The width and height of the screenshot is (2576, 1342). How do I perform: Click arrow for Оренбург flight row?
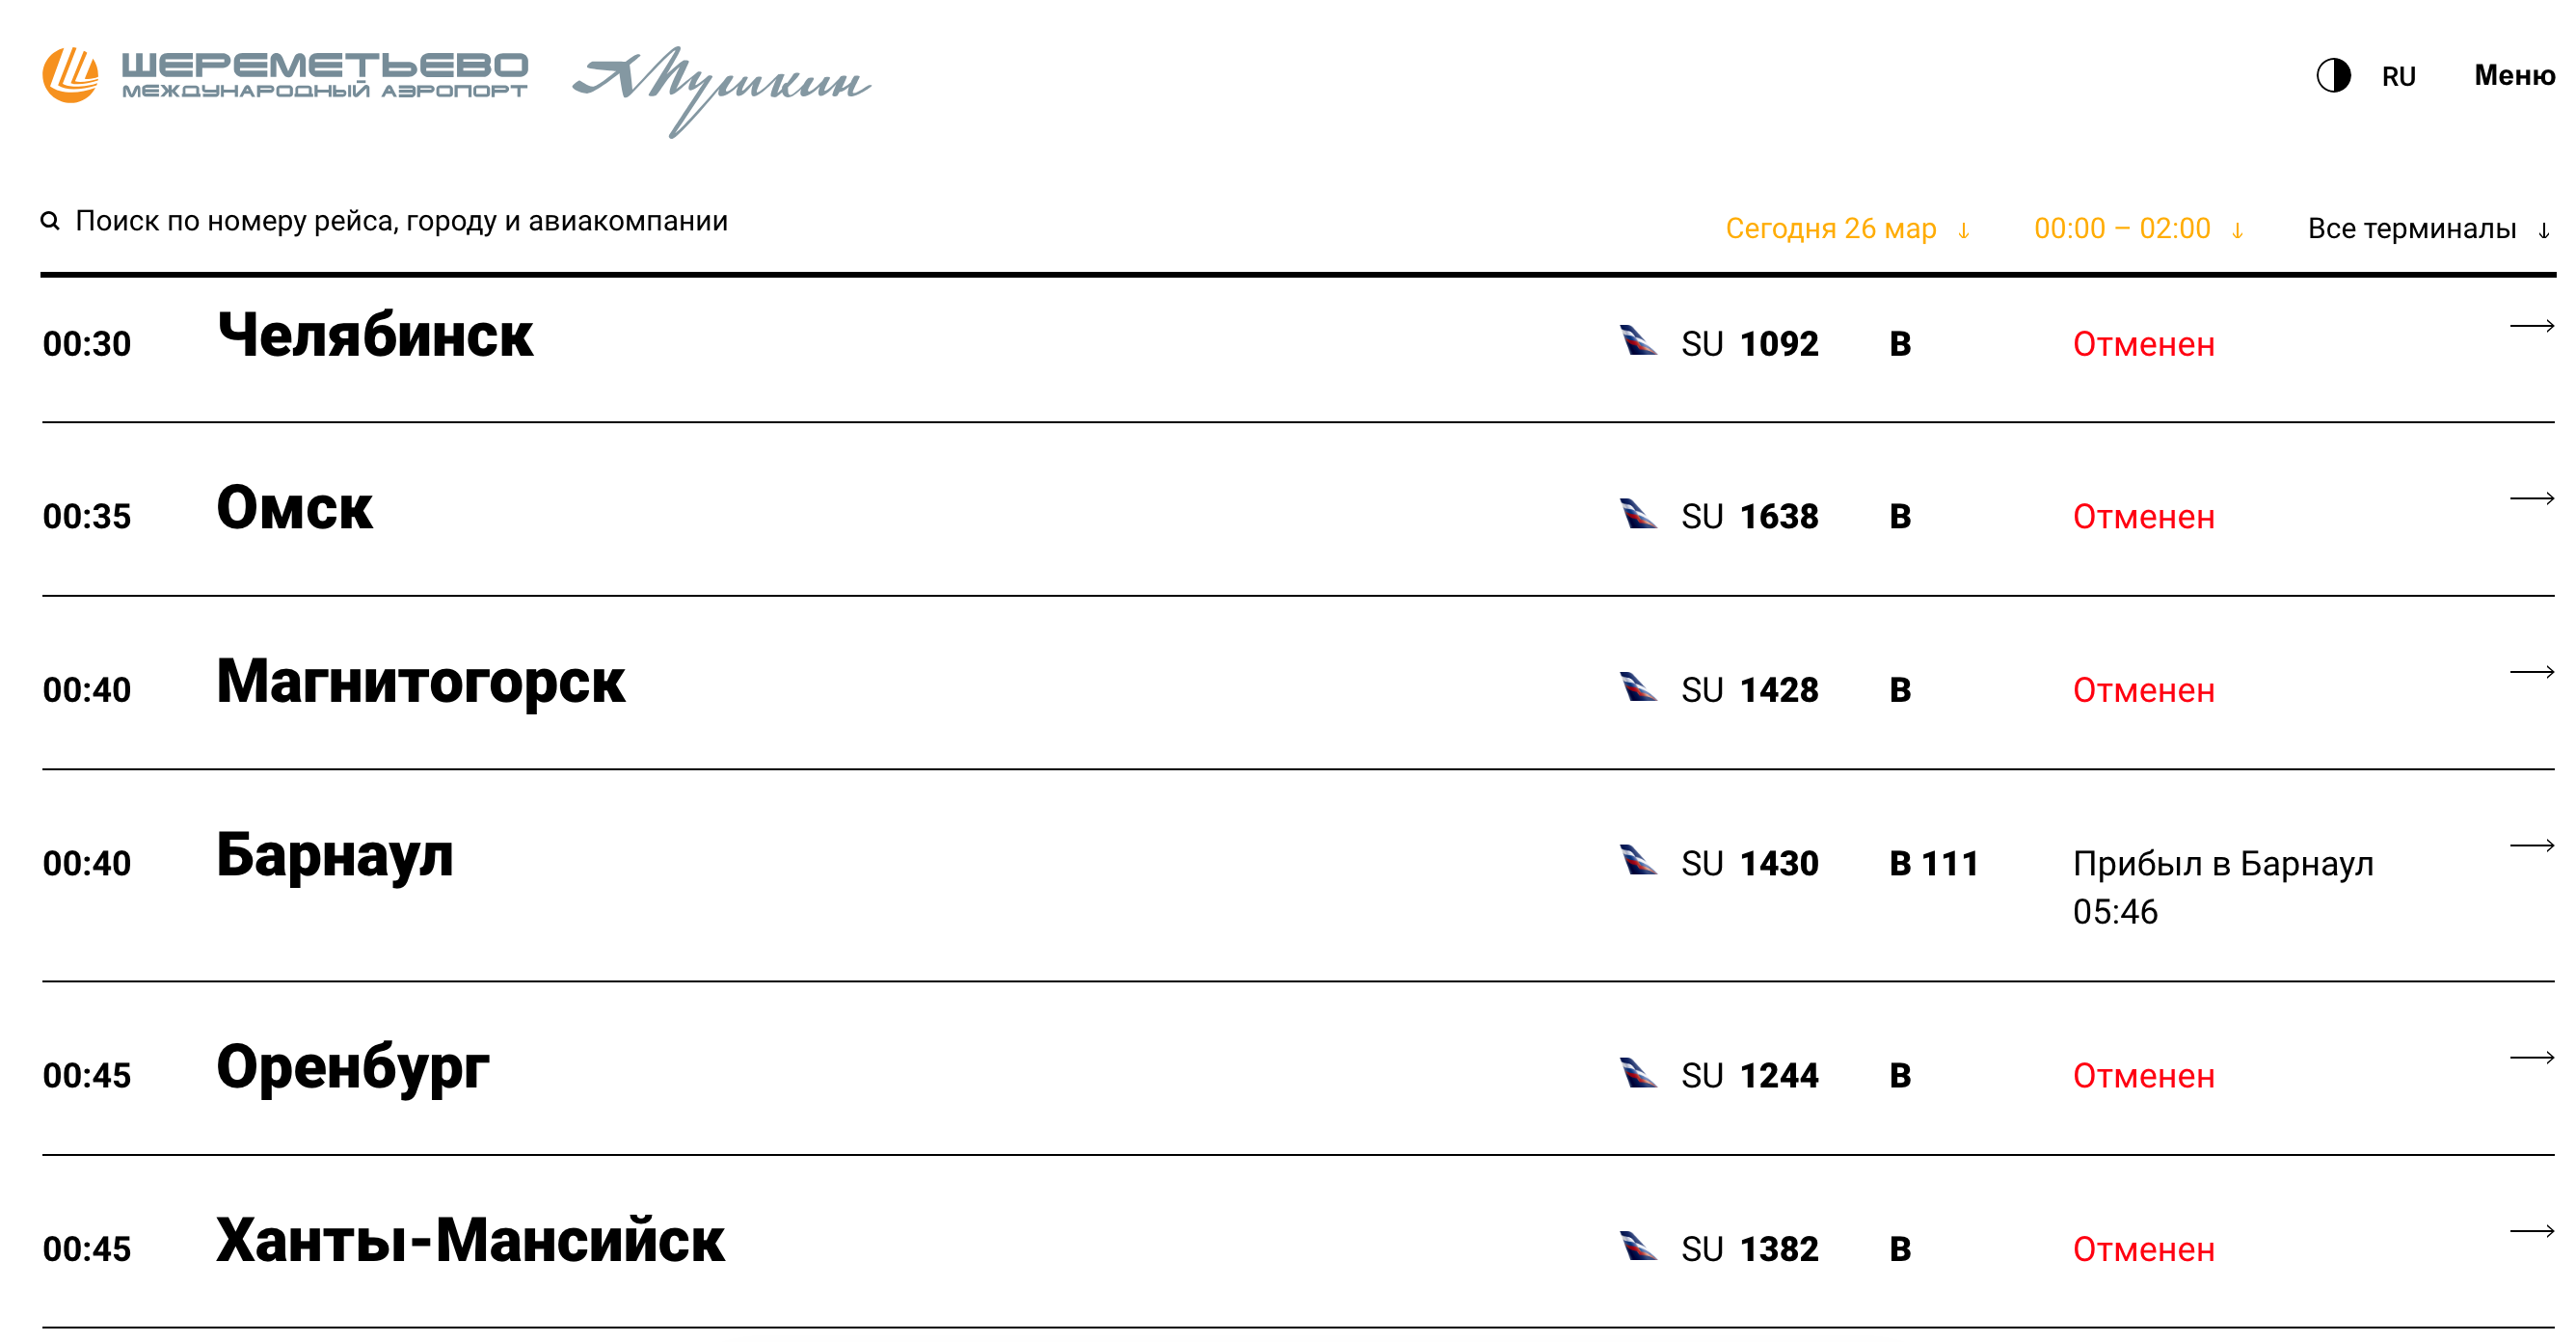pos(2531,1058)
